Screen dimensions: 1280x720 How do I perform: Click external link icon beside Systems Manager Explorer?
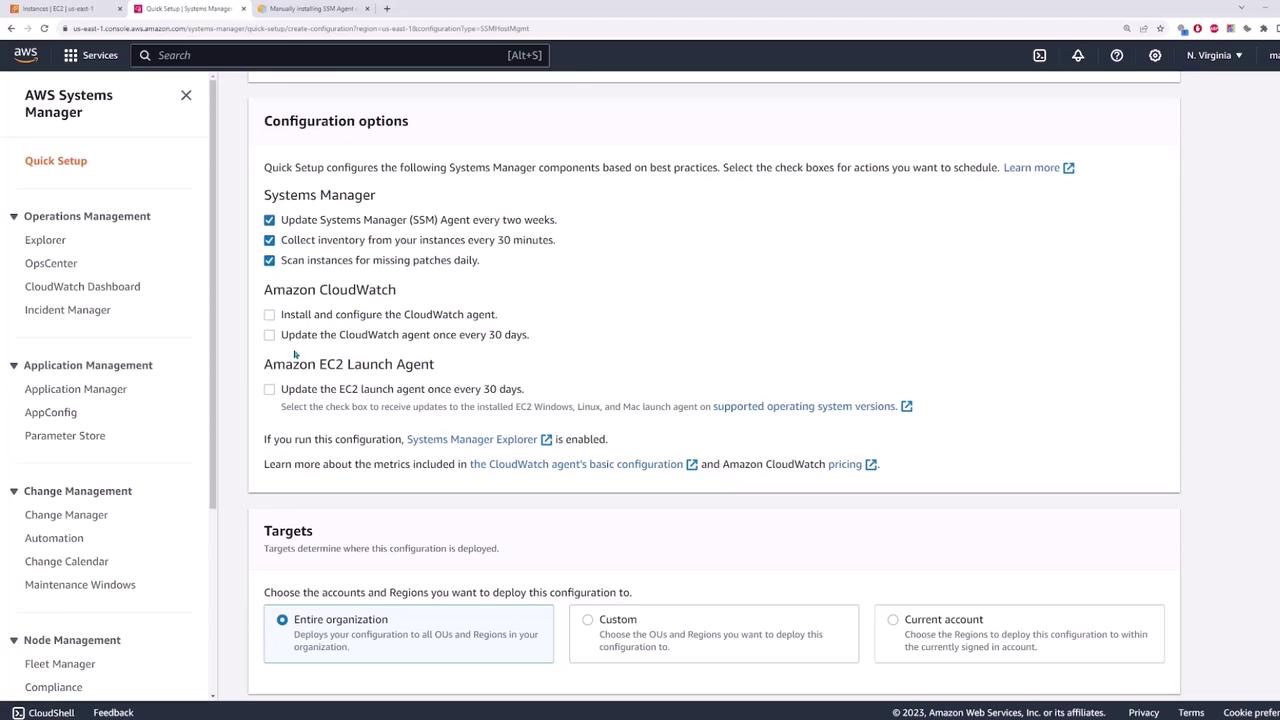(546, 439)
